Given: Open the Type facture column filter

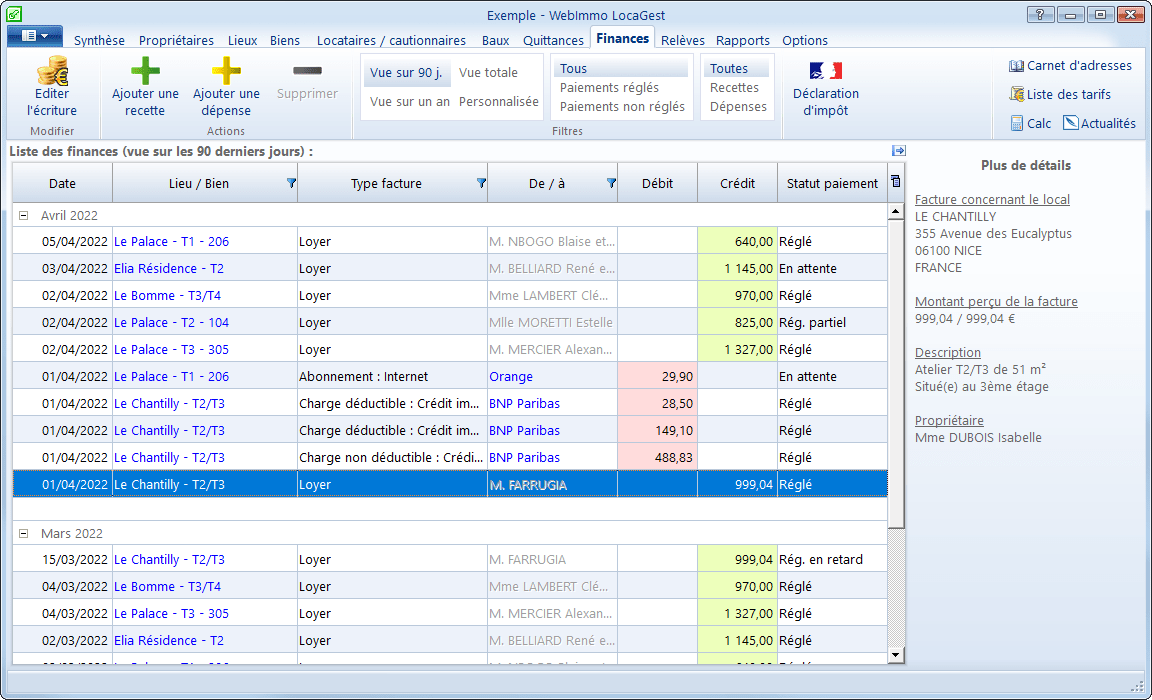Looking at the screenshot, I should (x=481, y=183).
